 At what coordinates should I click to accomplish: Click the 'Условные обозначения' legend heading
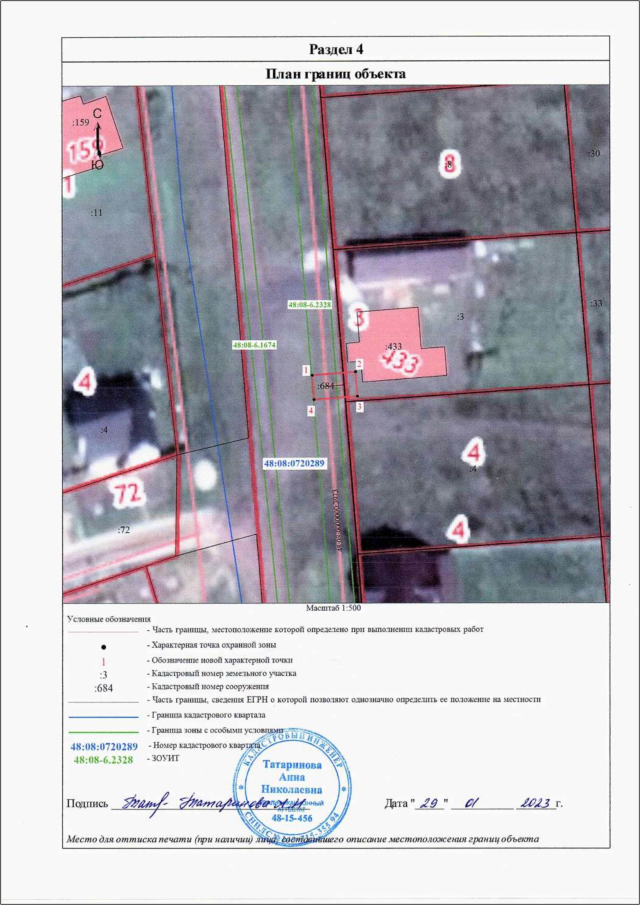click(107, 619)
